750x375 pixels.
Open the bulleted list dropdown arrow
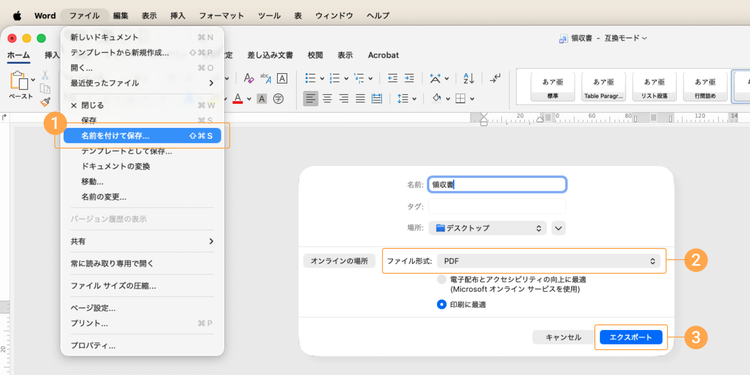(x=322, y=78)
